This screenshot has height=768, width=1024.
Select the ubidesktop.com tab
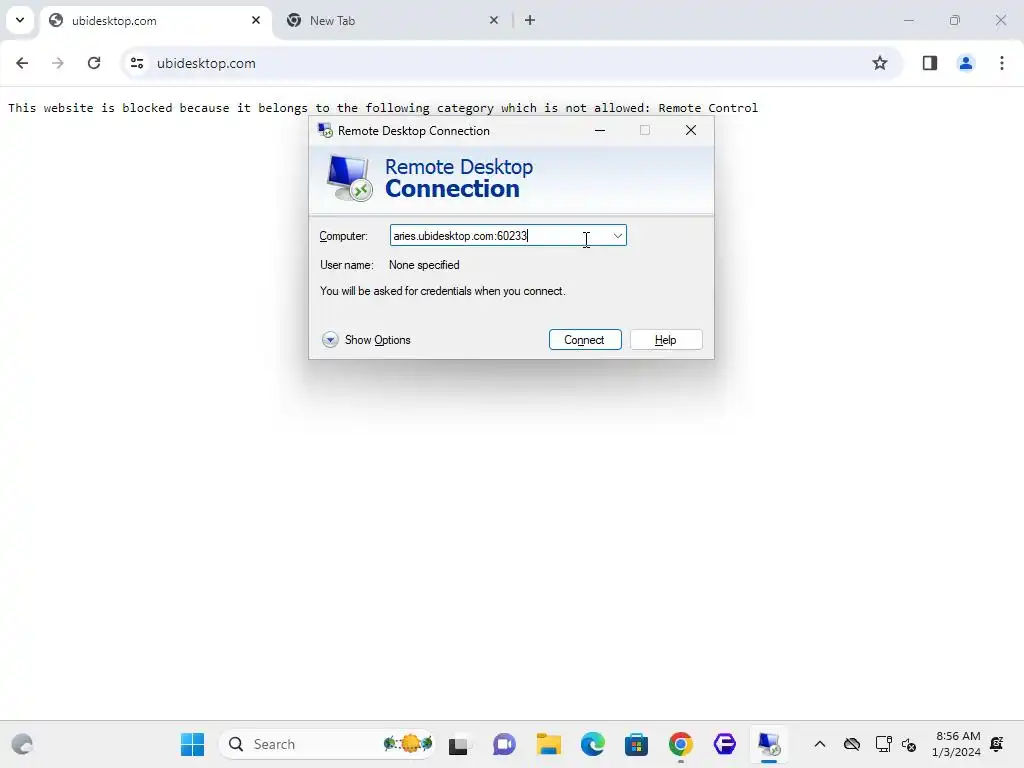coord(157,20)
